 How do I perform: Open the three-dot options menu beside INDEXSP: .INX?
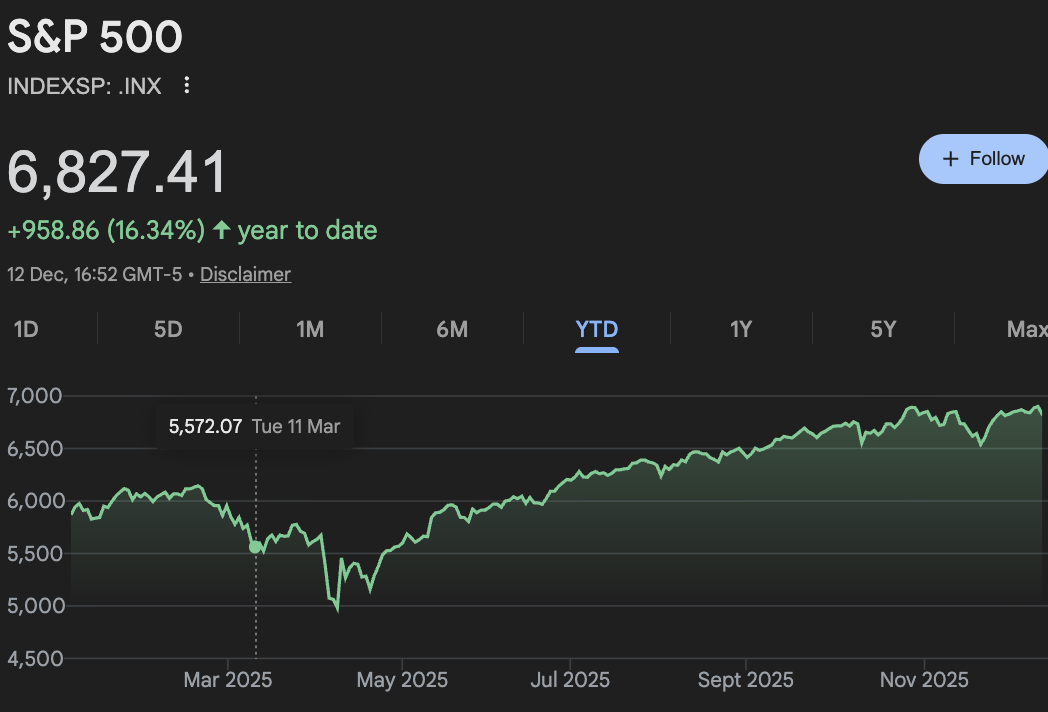click(x=186, y=86)
